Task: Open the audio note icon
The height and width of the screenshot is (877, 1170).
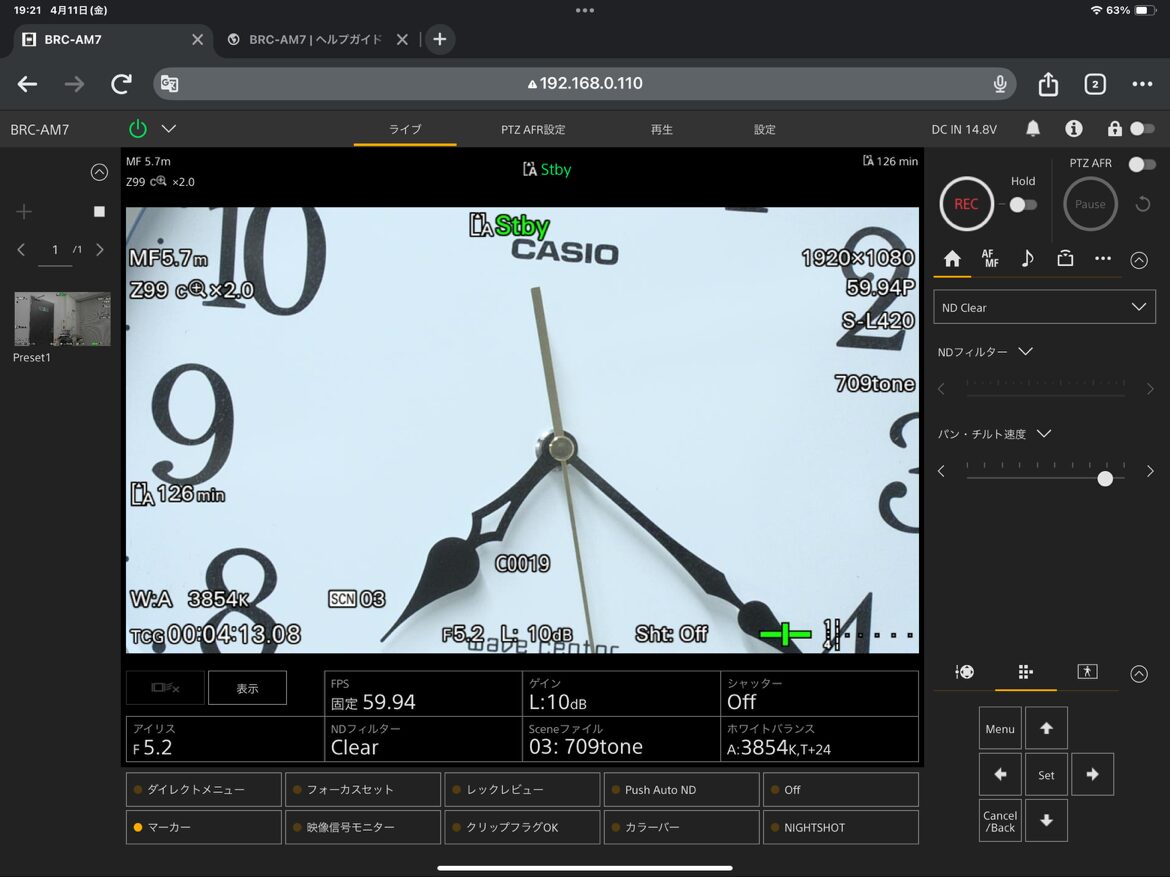Action: point(1027,259)
